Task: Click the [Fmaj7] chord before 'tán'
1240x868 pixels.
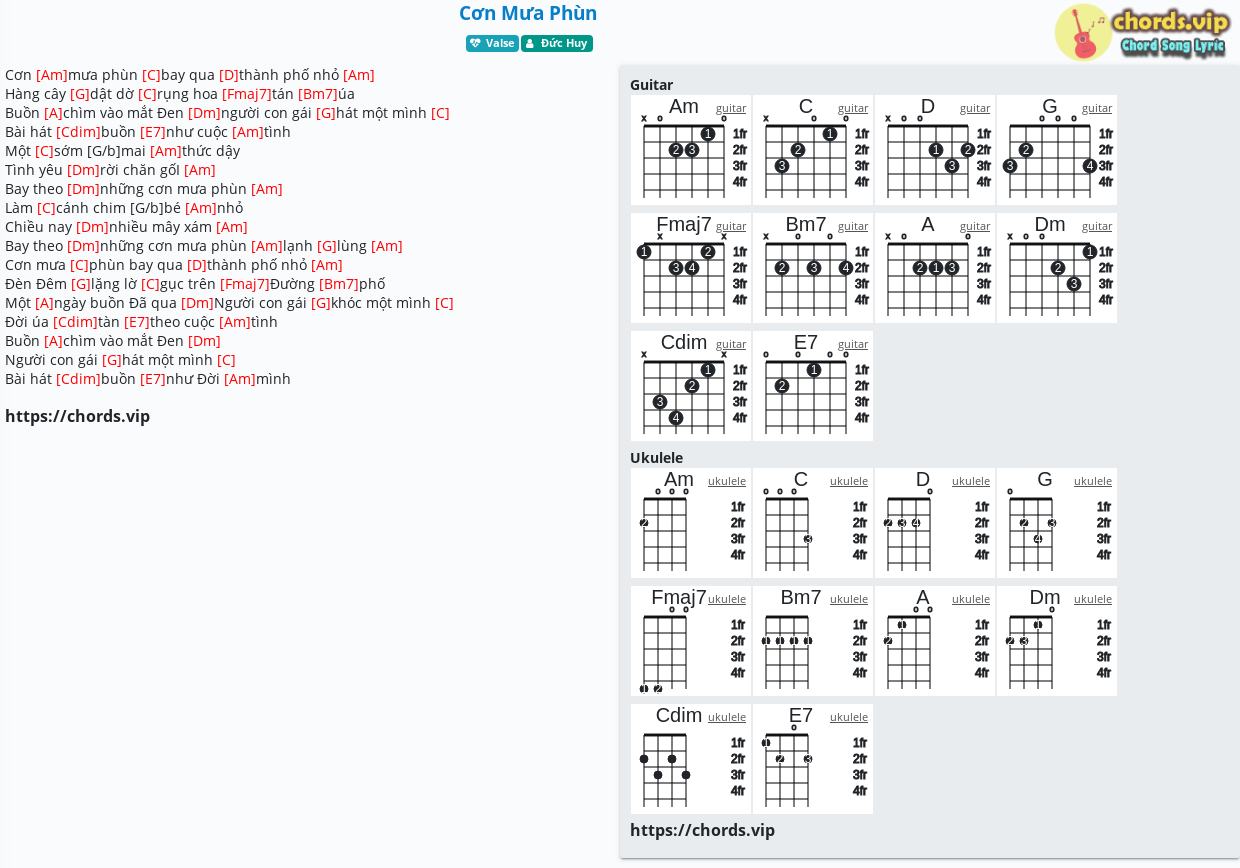Action: (247, 94)
